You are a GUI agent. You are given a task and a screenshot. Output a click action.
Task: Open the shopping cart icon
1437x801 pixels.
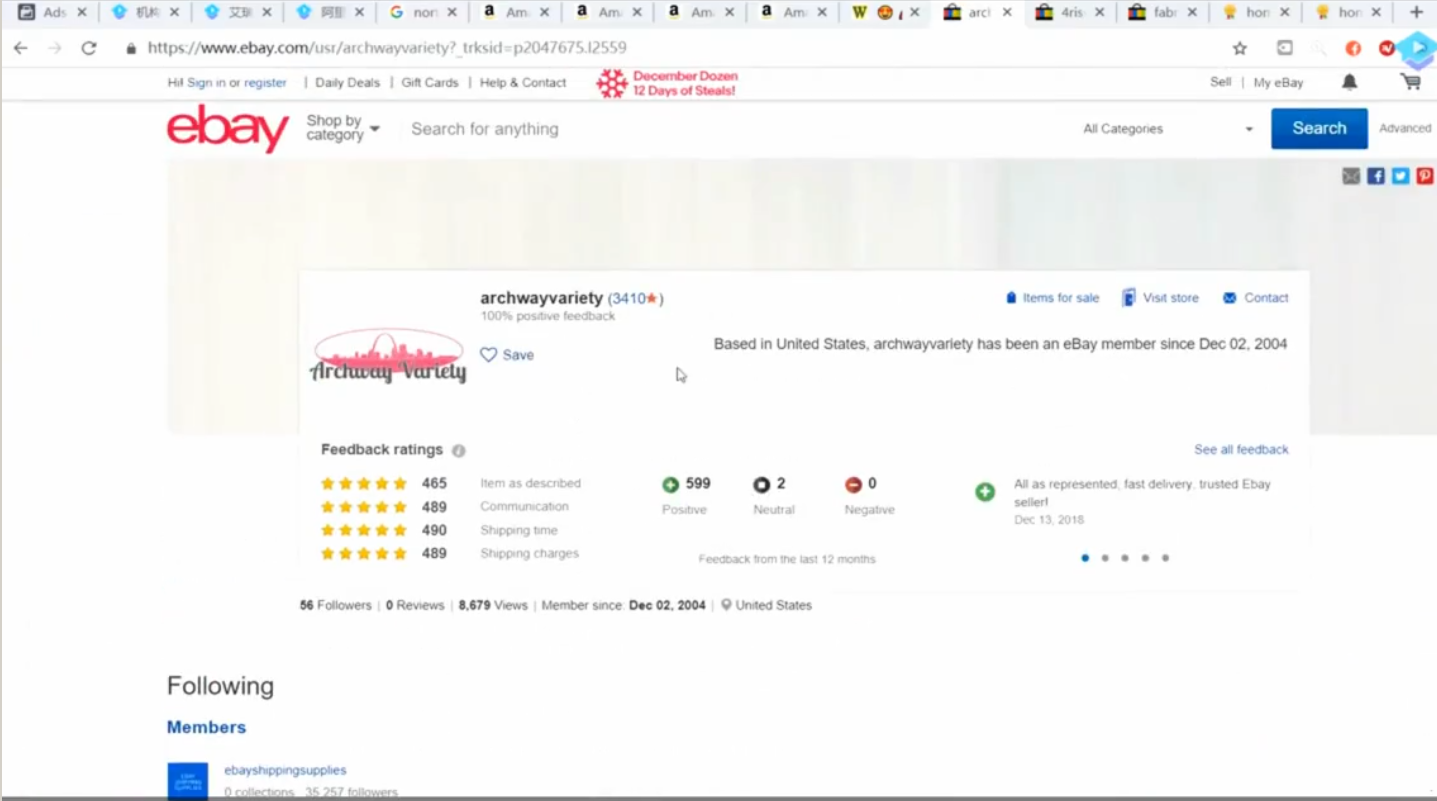pyautogui.click(x=1411, y=82)
